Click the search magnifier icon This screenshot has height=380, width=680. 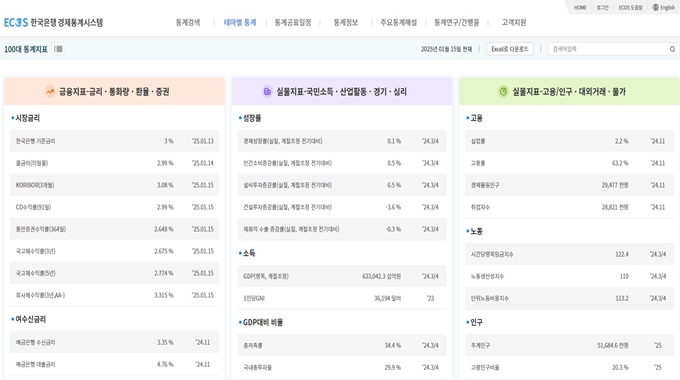click(672, 49)
